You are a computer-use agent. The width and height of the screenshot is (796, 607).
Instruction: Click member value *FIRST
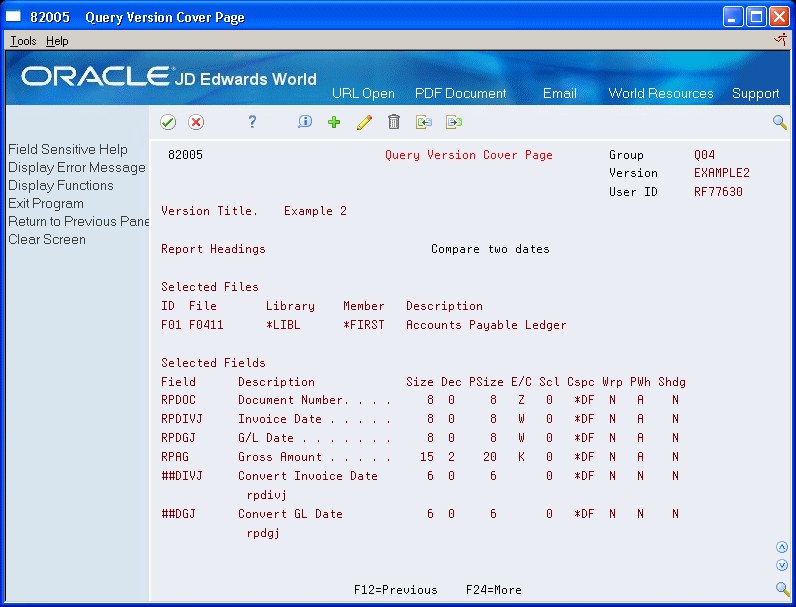pos(363,325)
